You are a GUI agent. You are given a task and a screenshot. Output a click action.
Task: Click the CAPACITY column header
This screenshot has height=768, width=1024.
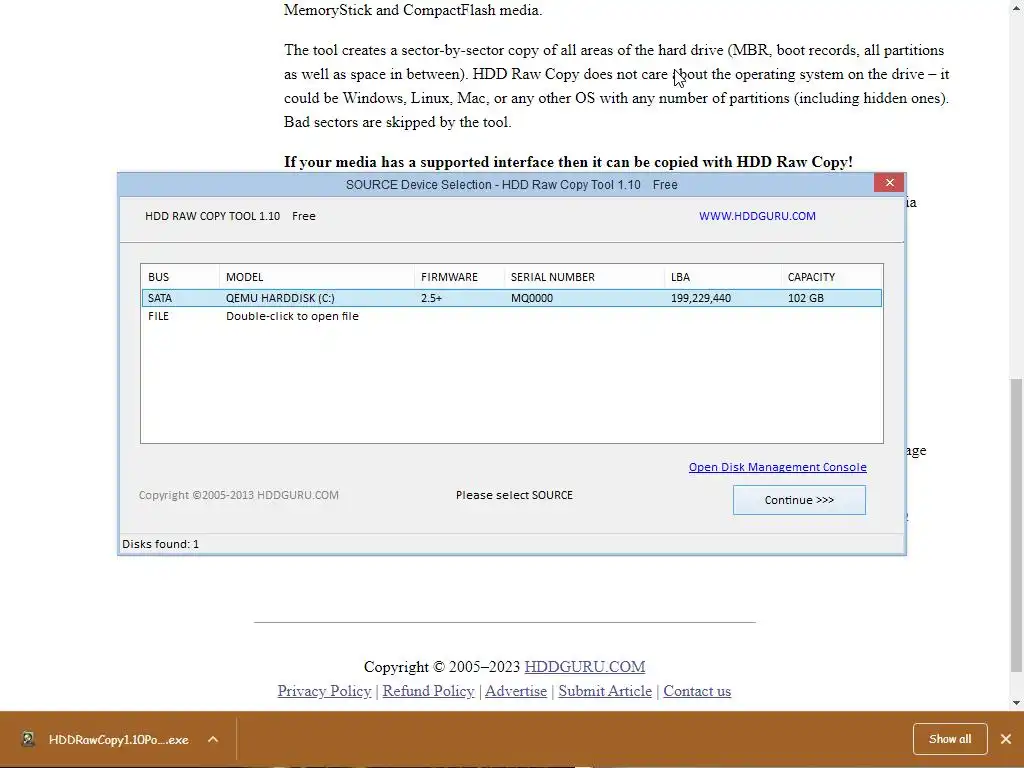coord(831,277)
